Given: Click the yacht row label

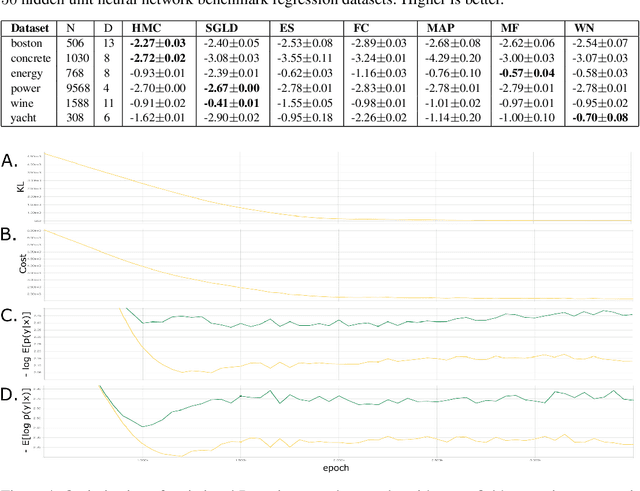Looking at the screenshot, I should click(x=25, y=118).
